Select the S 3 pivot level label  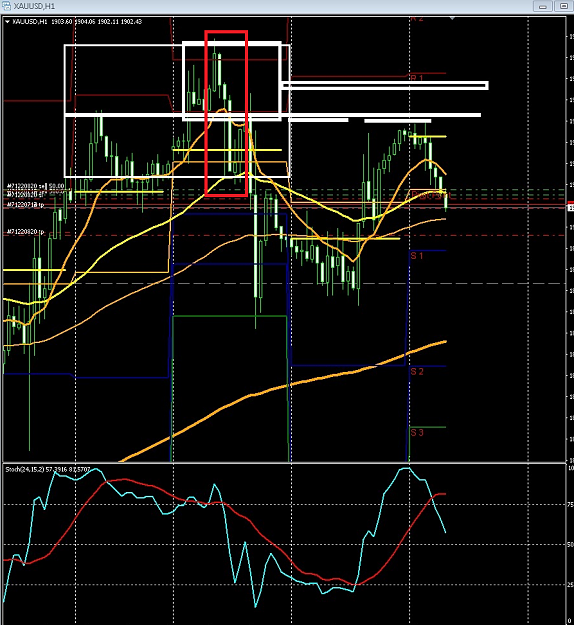(x=417, y=432)
